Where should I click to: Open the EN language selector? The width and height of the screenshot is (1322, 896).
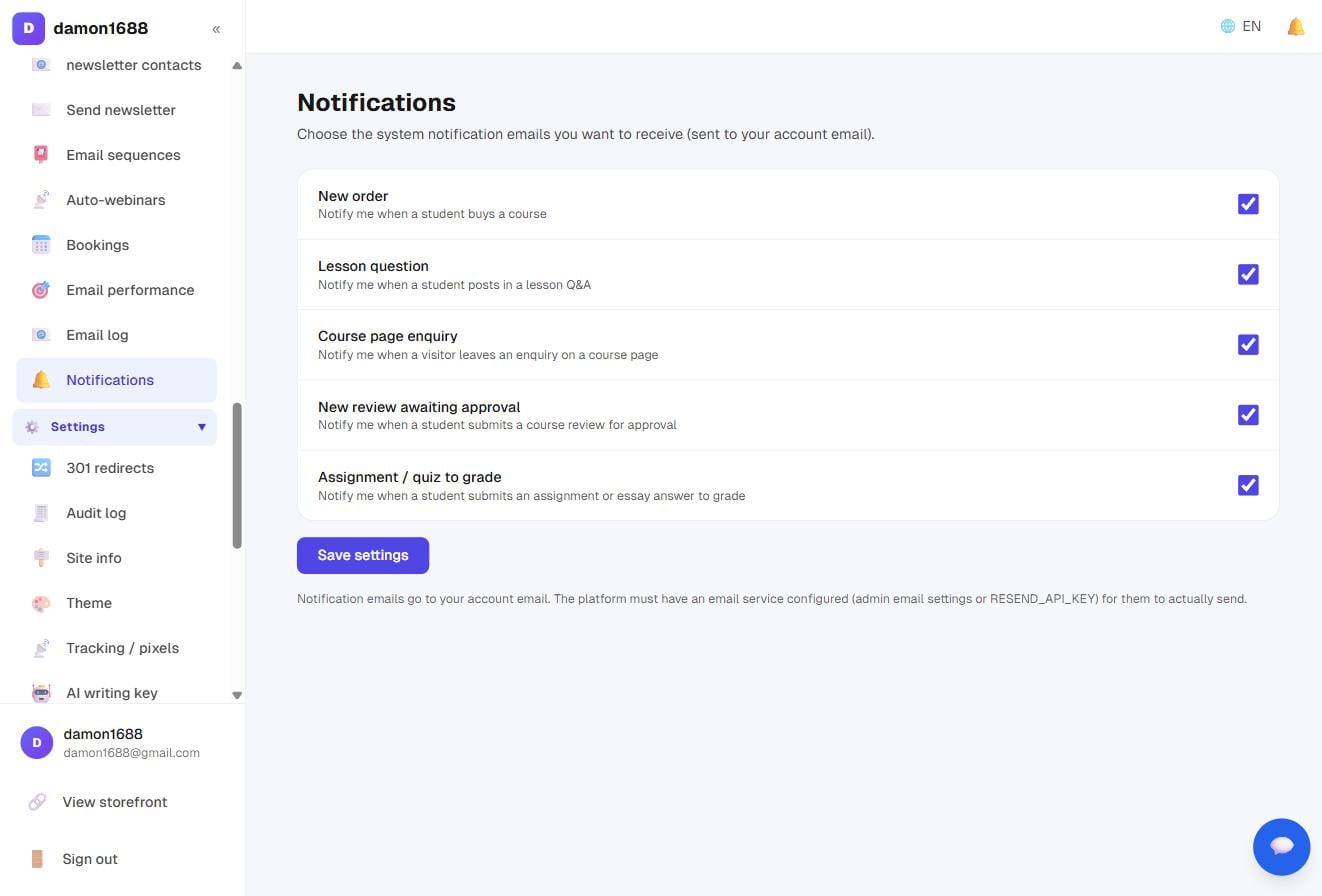click(x=1241, y=26)
